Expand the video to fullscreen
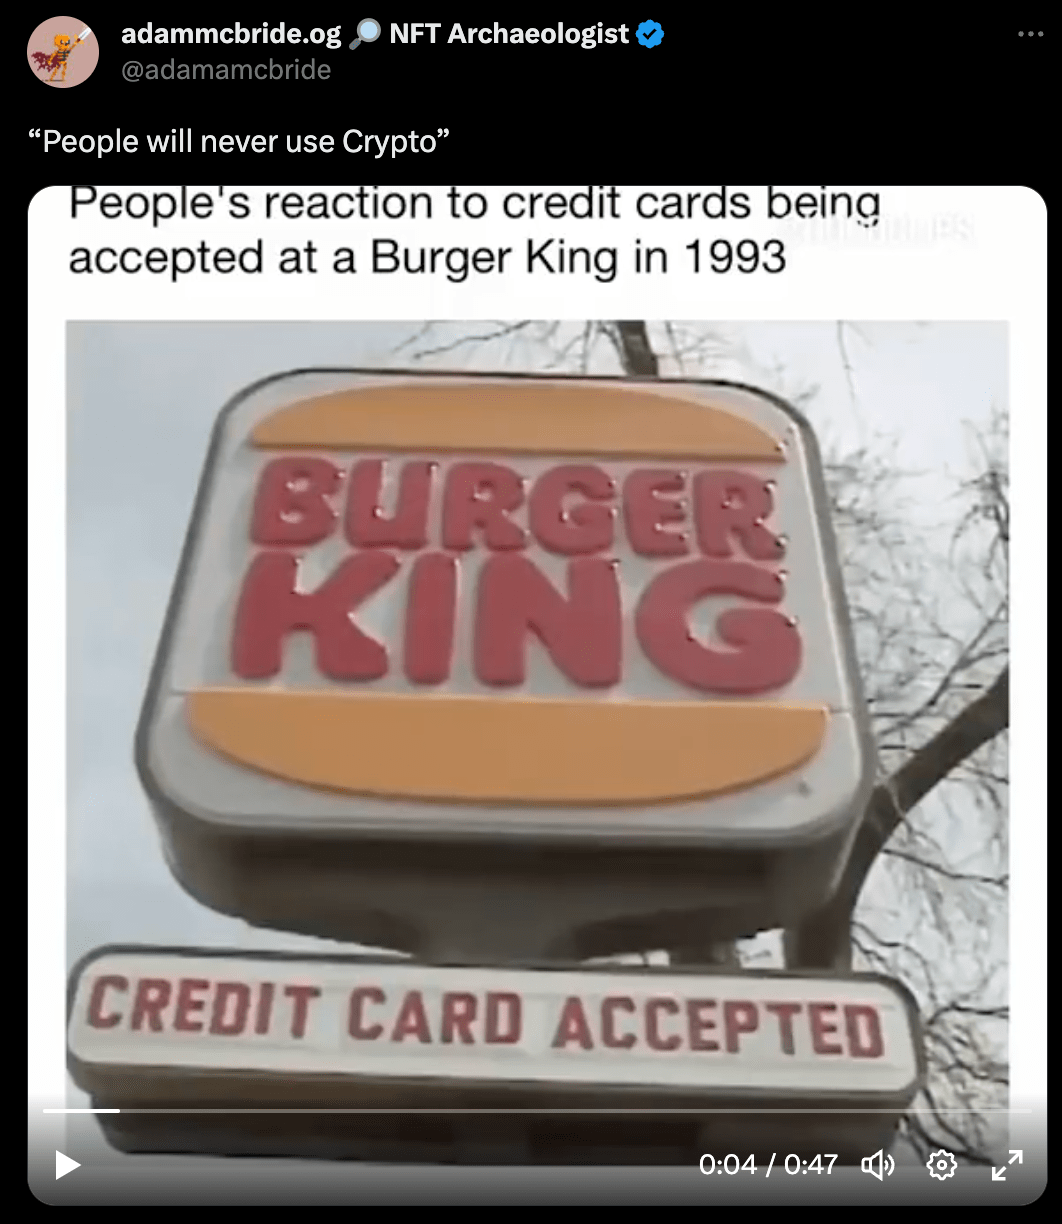The height and width of the screenshot is (1224, 1062). click(x=1006, y=1164)
